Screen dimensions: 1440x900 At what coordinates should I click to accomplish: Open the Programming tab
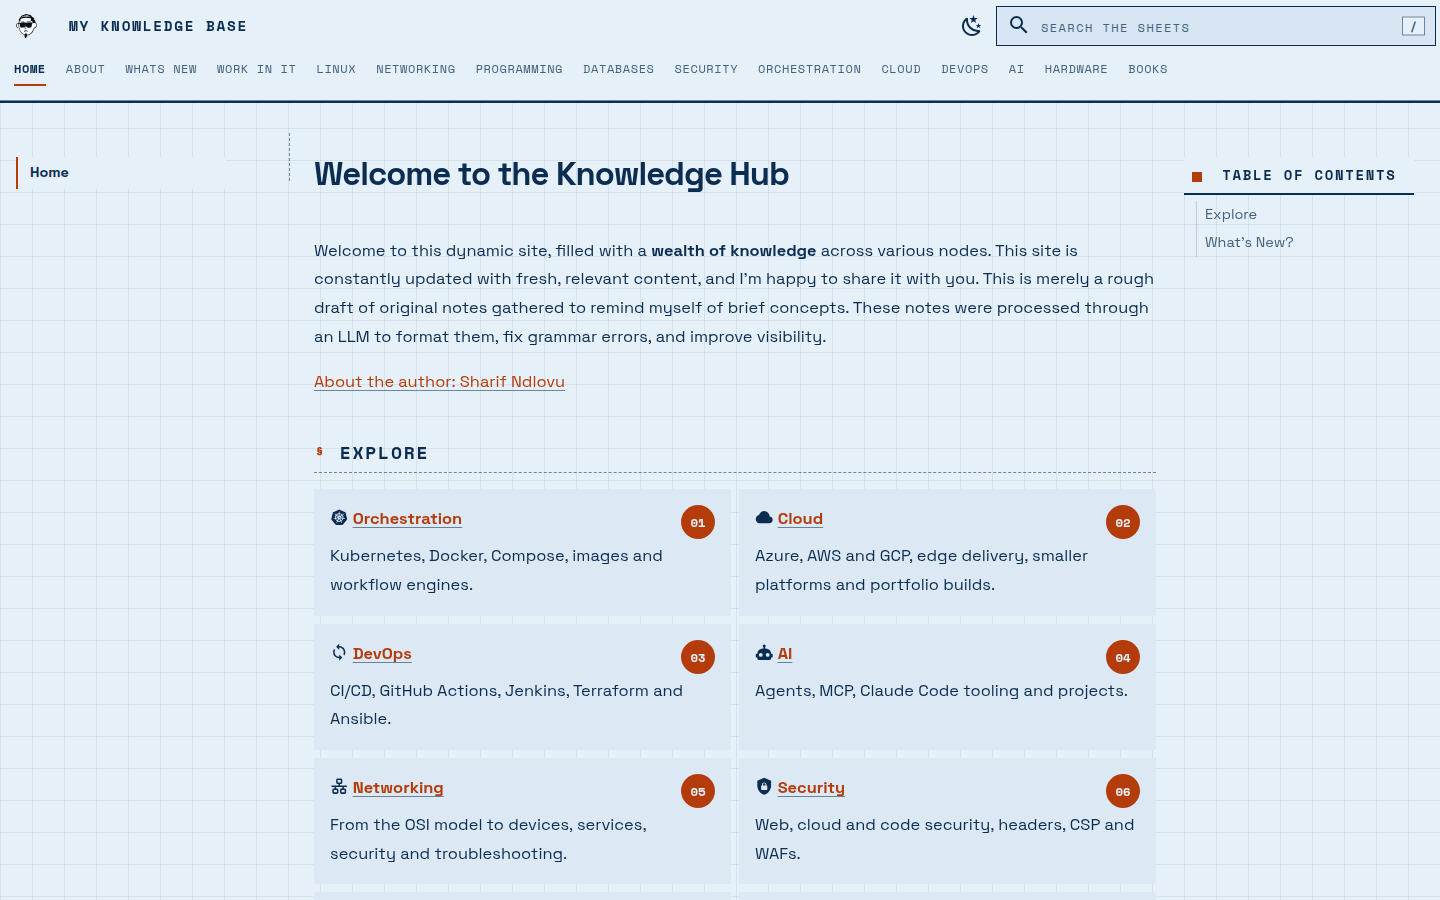click(x=519, y=70)
